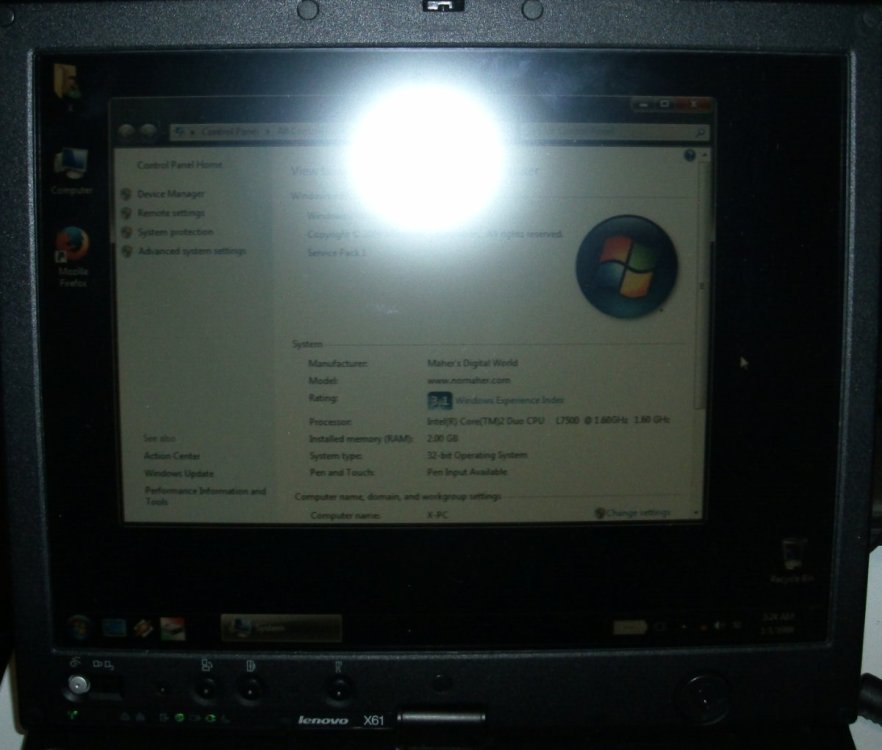Click the volume speaker icon in system tray
The width and height of the screenshot is (882, 750).
coord(718,627)
